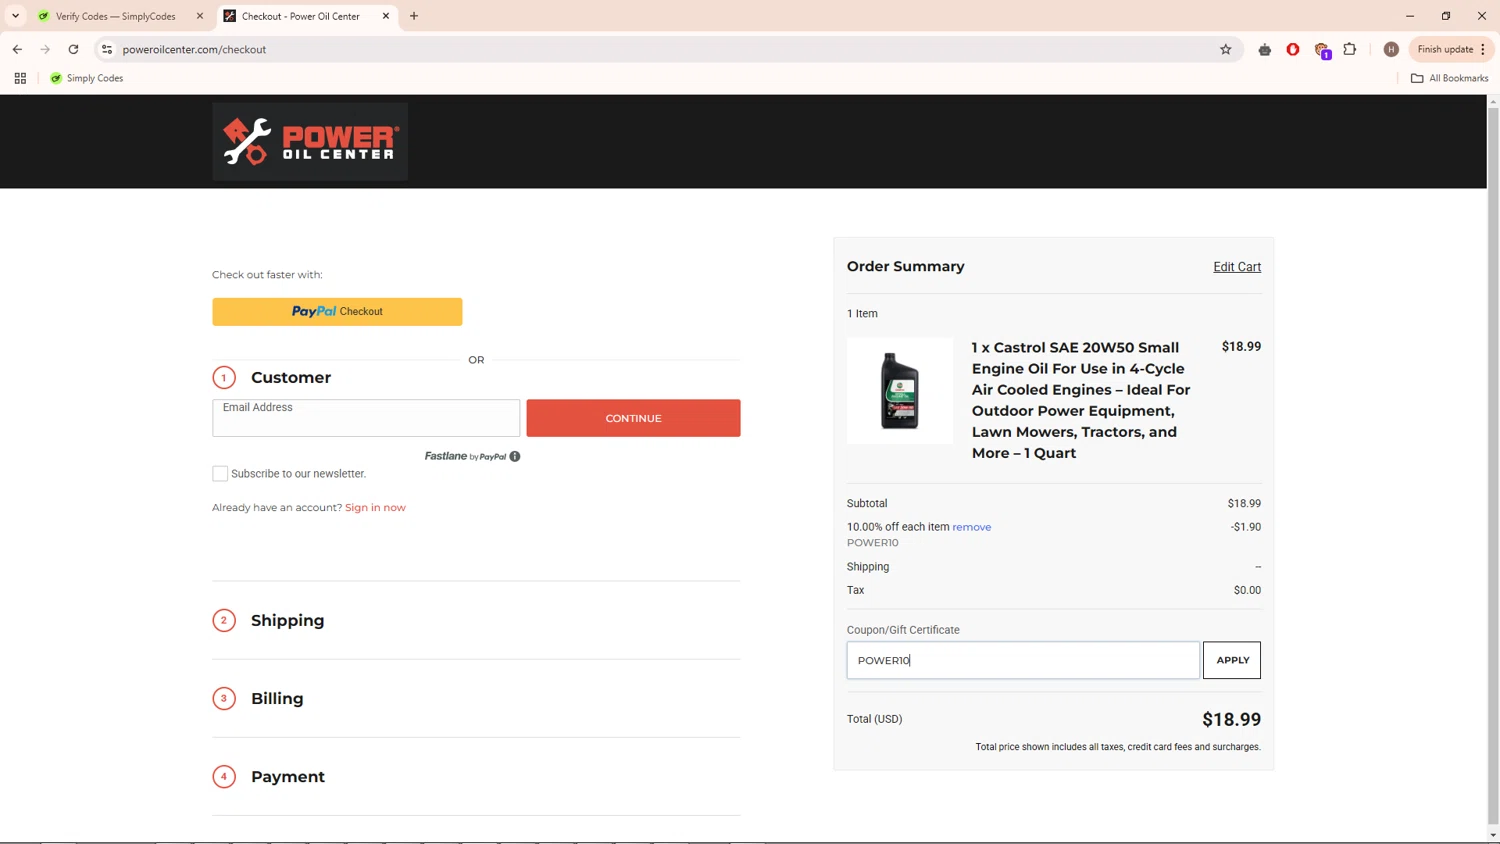Open the tab search dropdown arrow
The image size is (1500, 844).
point(15,16)
